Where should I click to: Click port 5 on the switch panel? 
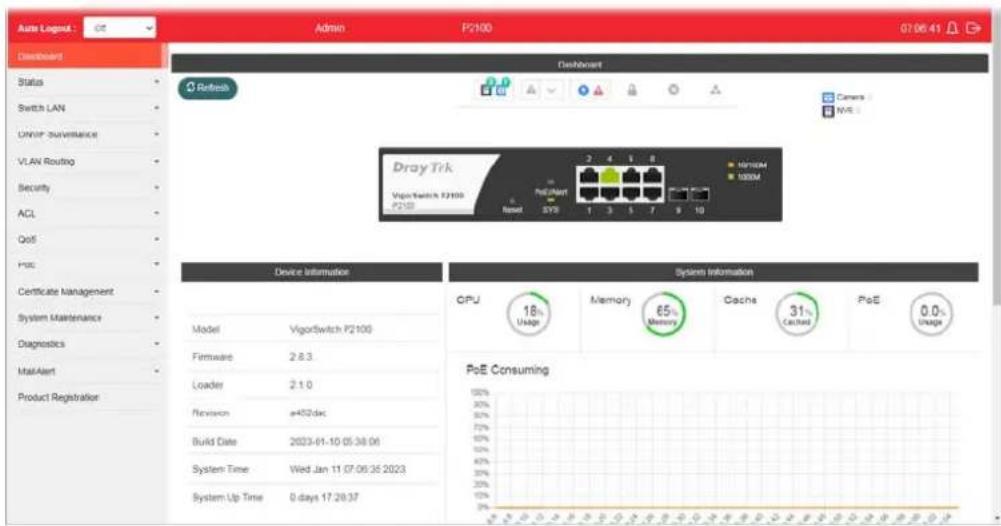coord(631,193)
